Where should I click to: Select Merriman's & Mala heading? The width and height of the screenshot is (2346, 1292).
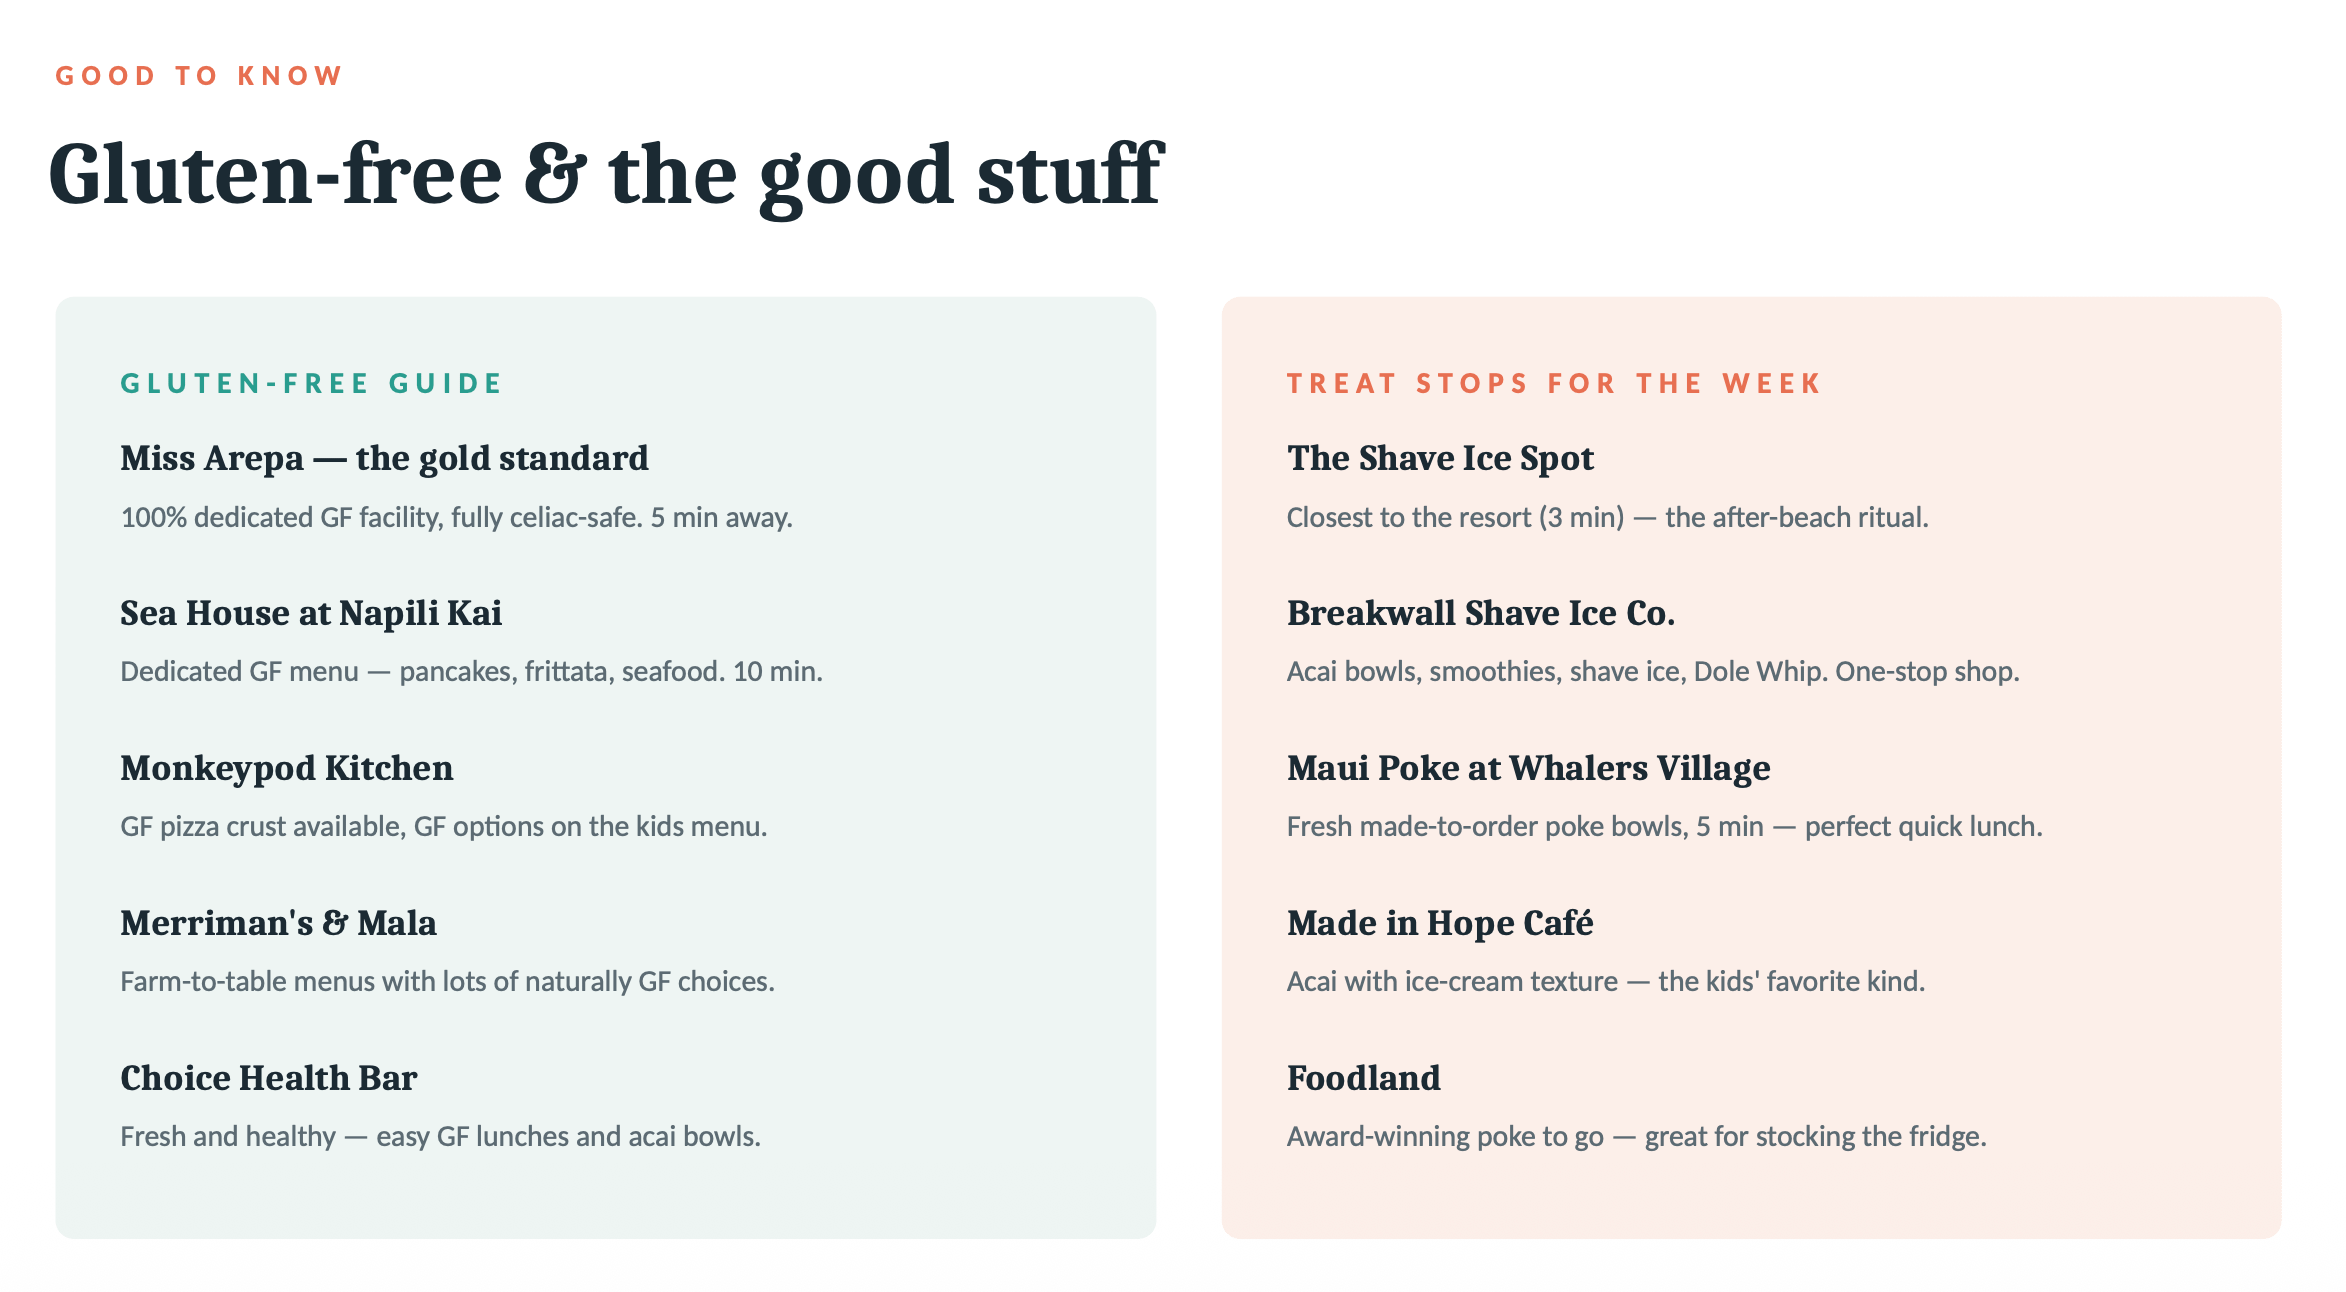click(x=278, y=923)
